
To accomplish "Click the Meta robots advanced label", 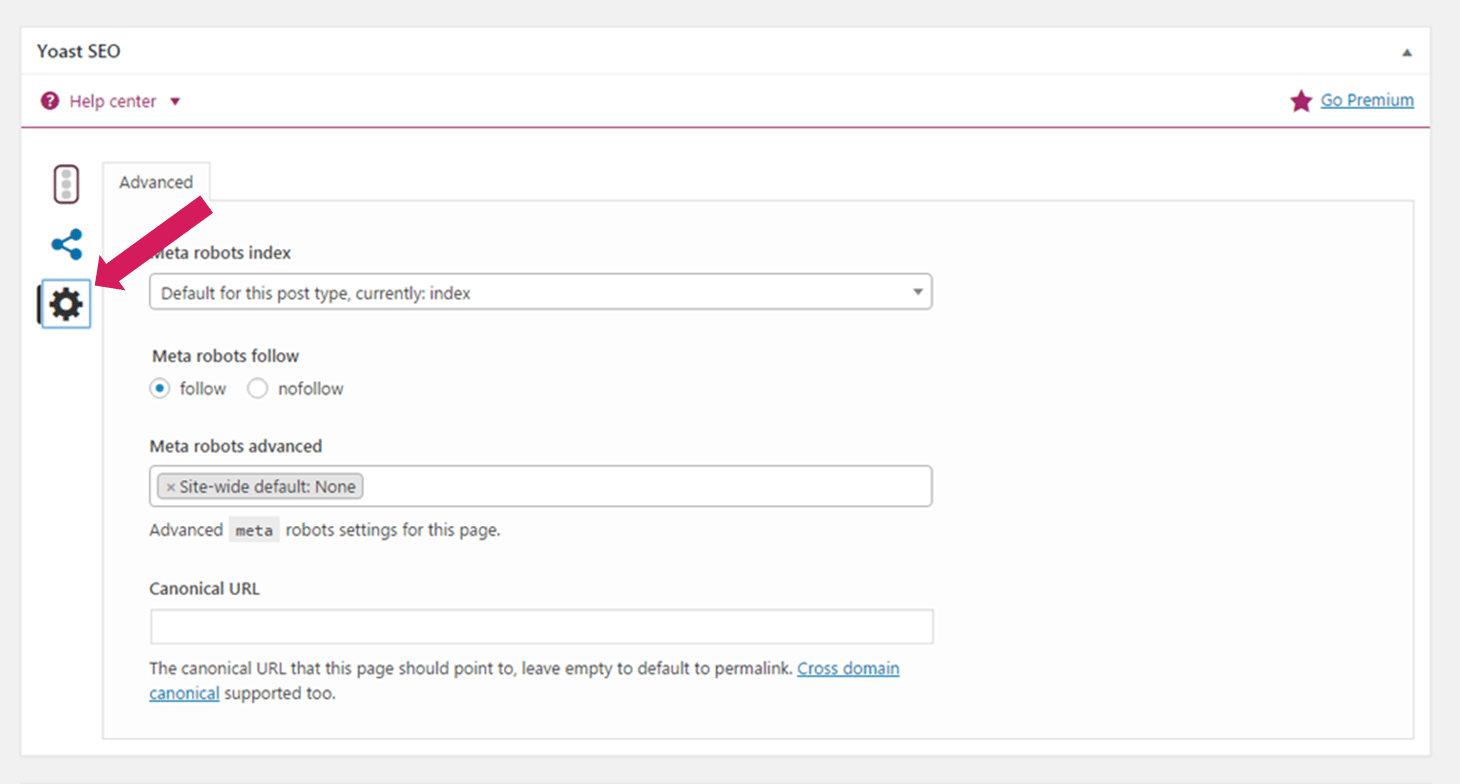I will click(236, 446).
